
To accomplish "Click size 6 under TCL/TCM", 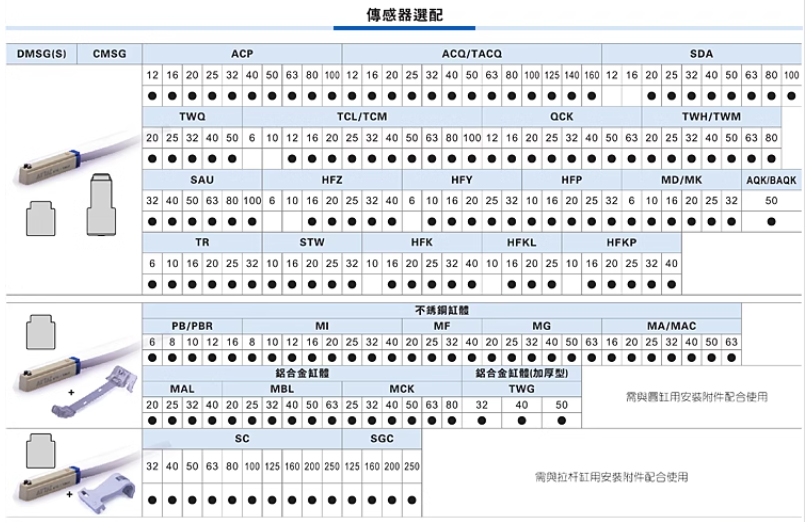I will [x=252, y=138].
